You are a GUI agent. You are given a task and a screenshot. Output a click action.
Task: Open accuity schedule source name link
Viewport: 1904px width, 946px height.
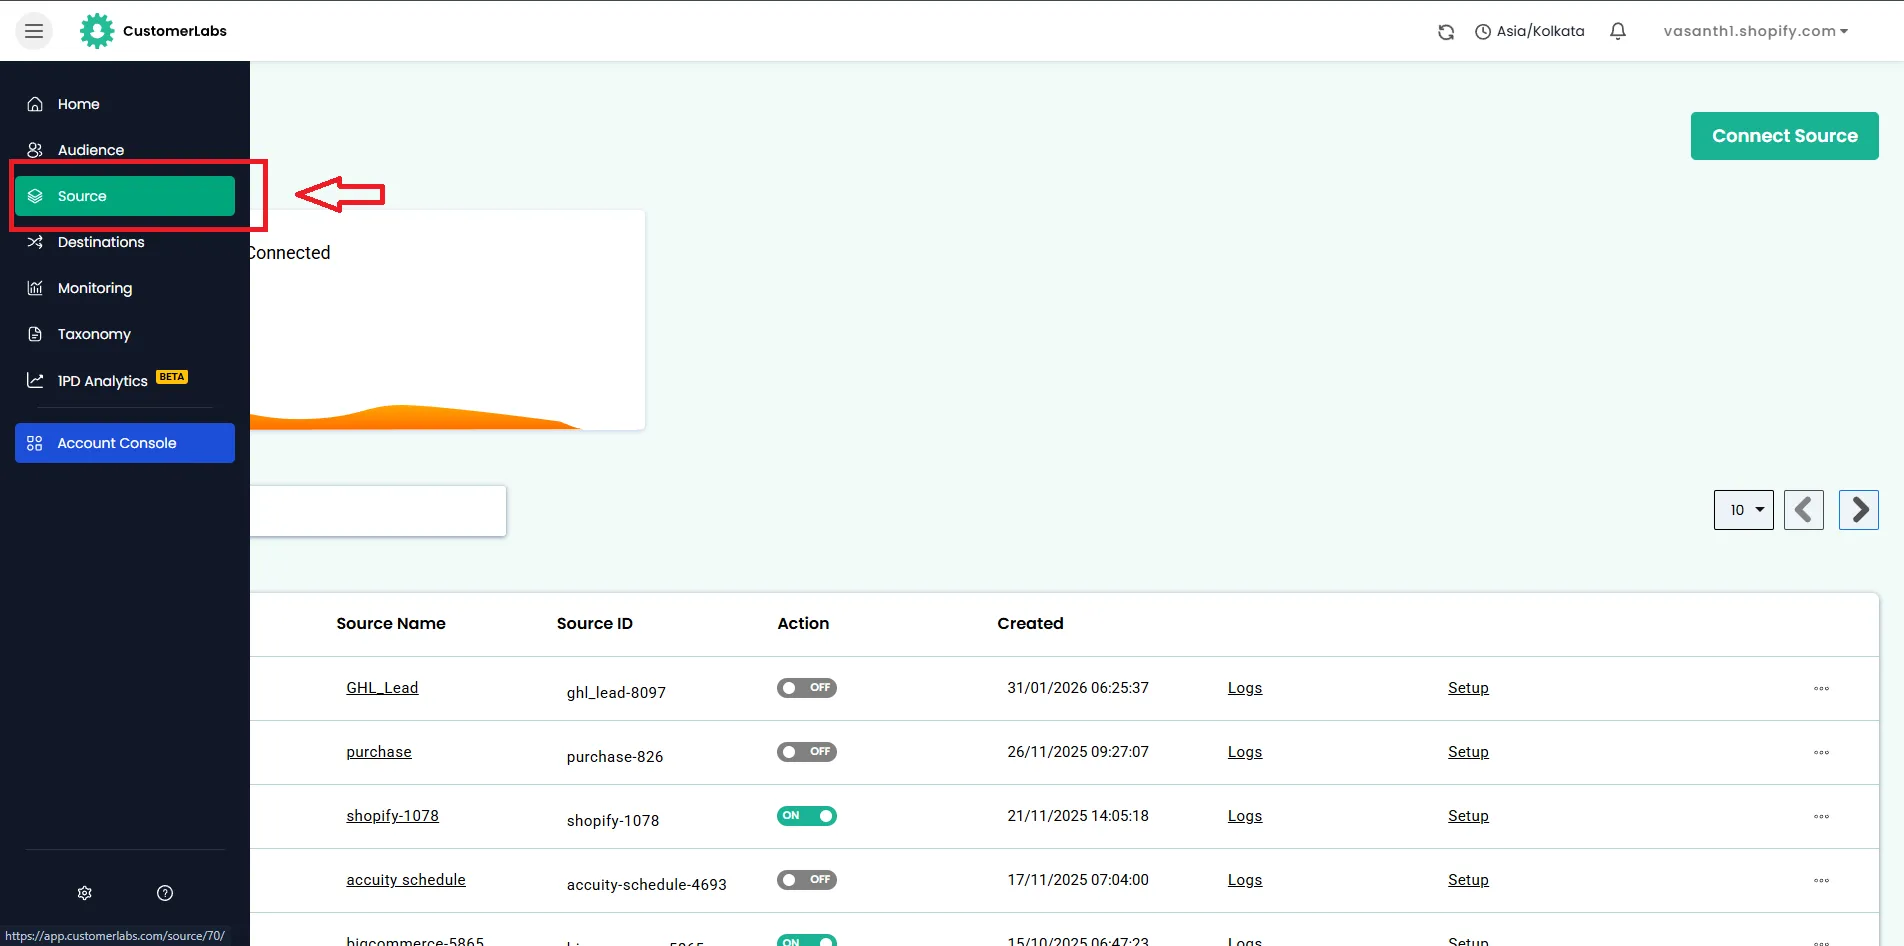(406, 880)
